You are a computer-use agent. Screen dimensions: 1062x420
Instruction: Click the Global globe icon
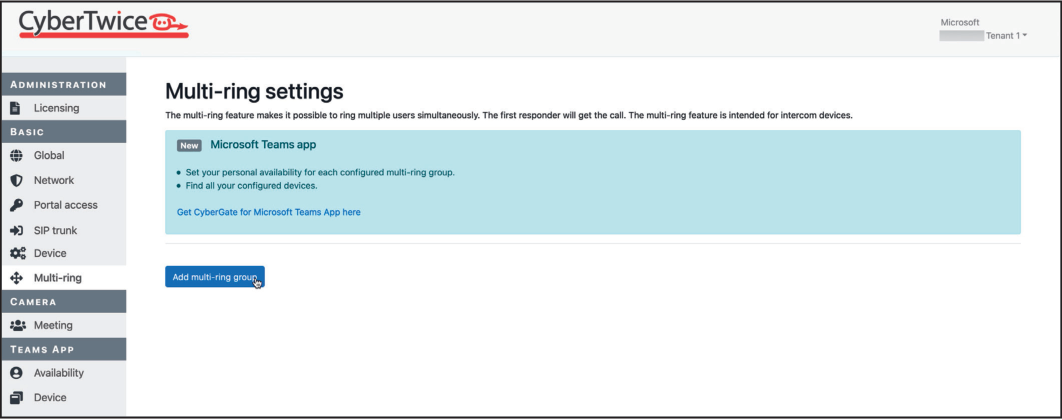tap(17, 155)
